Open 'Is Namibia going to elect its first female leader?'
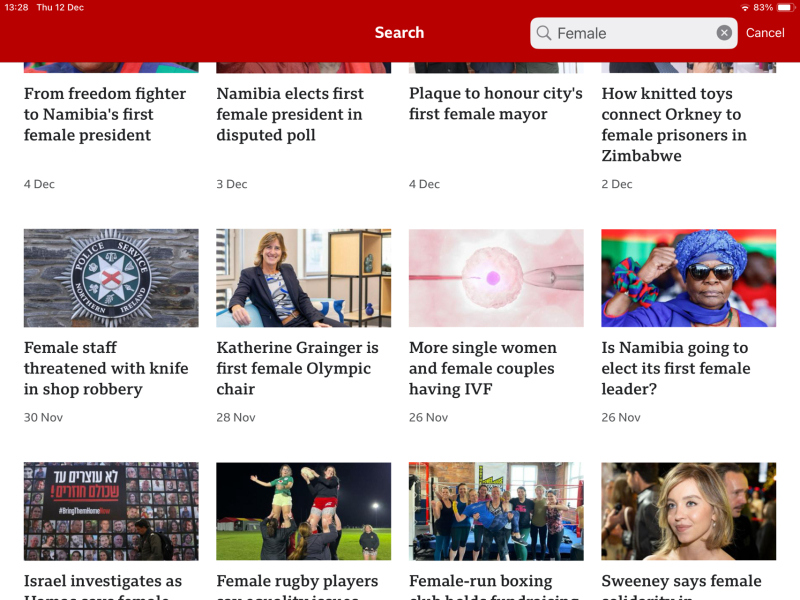This screenshot has width=800, height=600. point(686,368)
